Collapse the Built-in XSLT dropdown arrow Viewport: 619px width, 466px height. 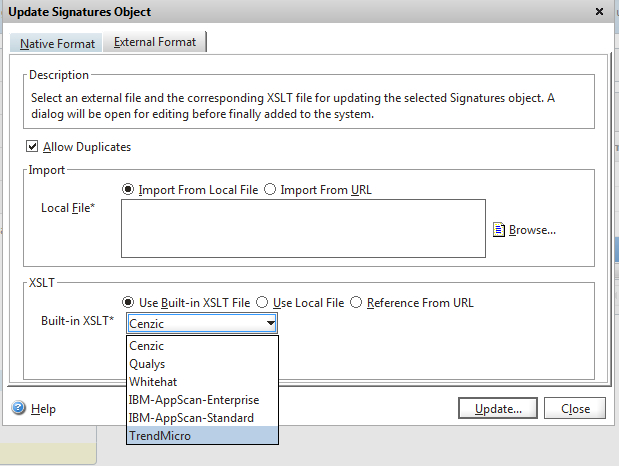pos(269,323)
